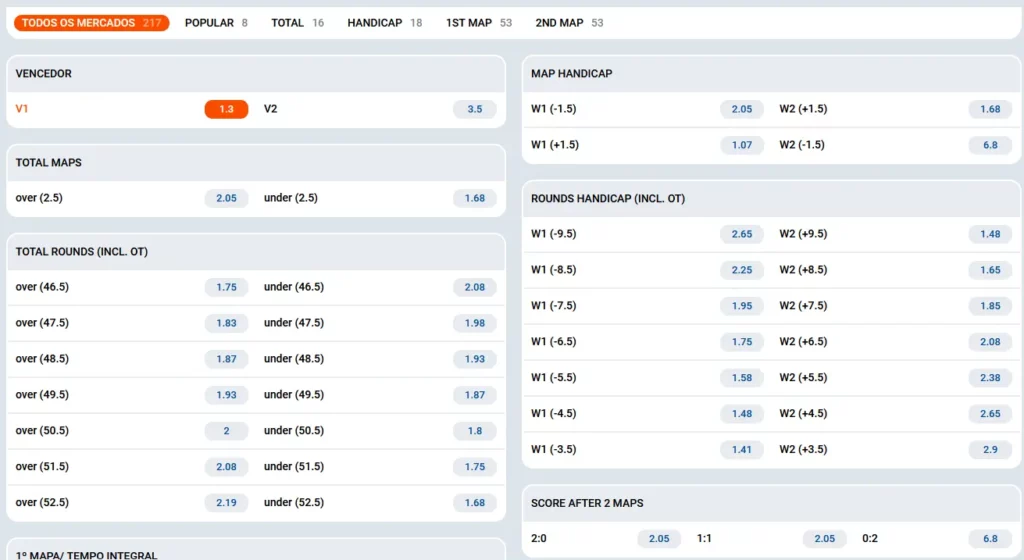The image size is (1024, 560).
Task: Pick V2 winner odds 3.5
Action: tap(475, 109)
